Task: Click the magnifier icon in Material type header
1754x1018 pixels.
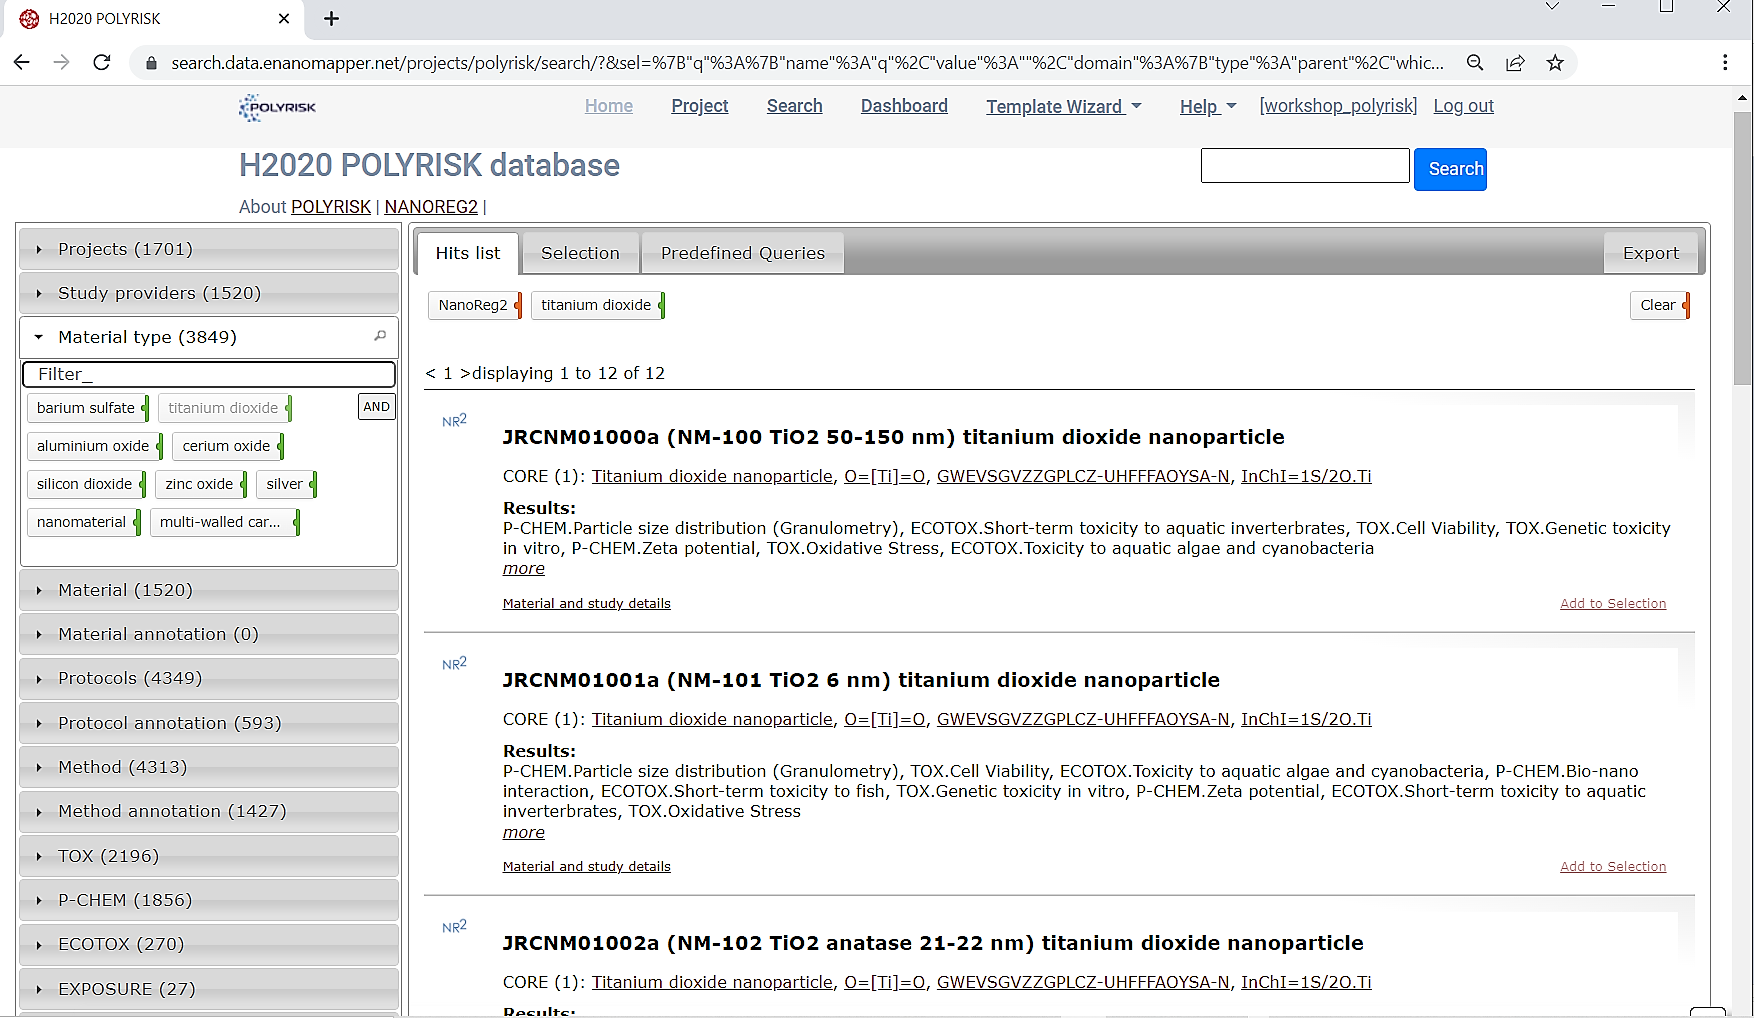Action: coord(380,336)
